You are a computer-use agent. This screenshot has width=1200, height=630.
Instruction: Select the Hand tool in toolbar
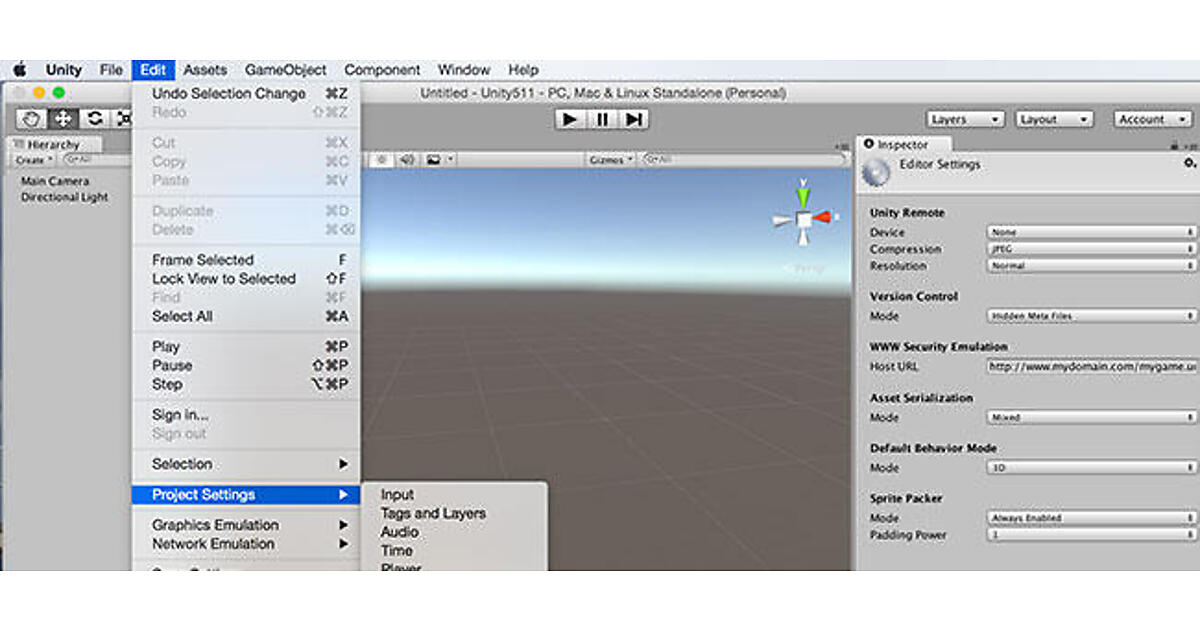point(32,119)
